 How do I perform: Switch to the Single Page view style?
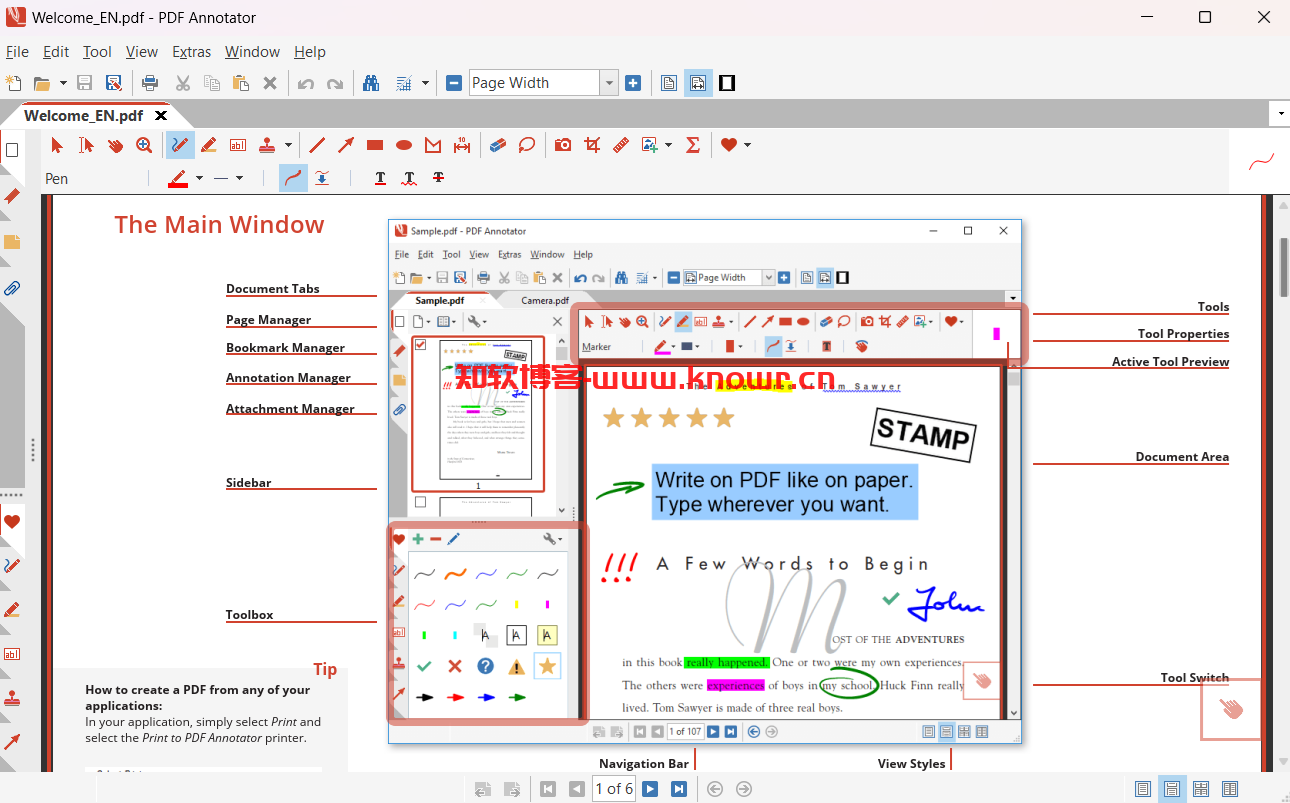[1143, 789]
